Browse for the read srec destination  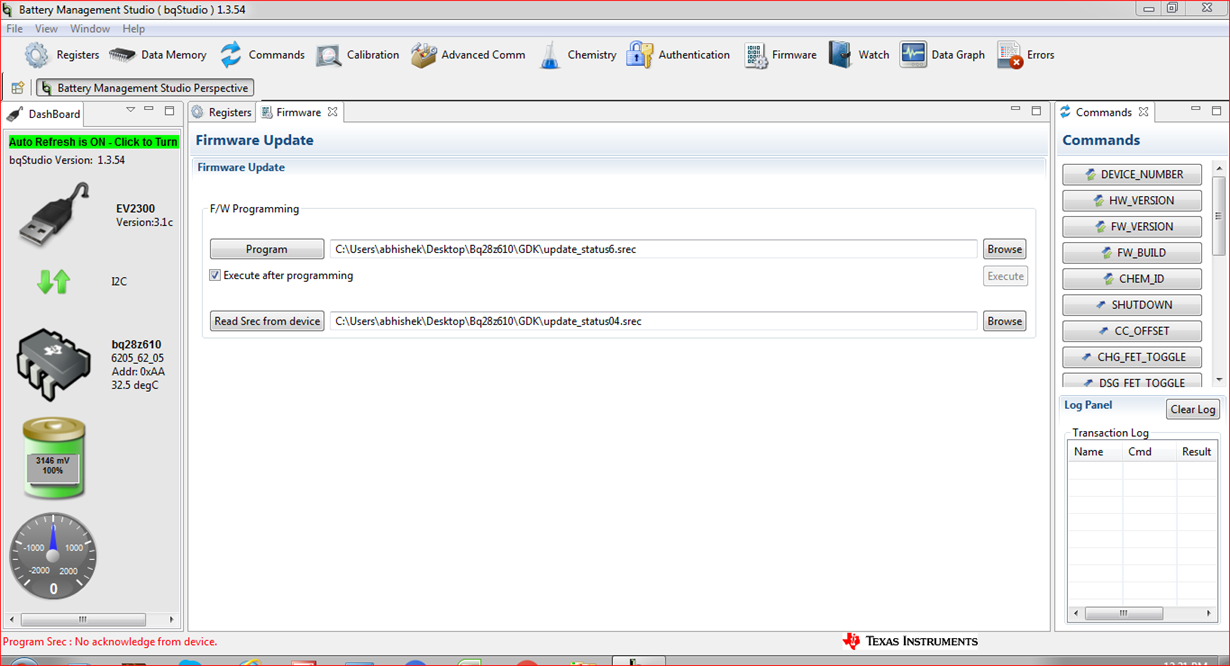tap(1004, 321)
